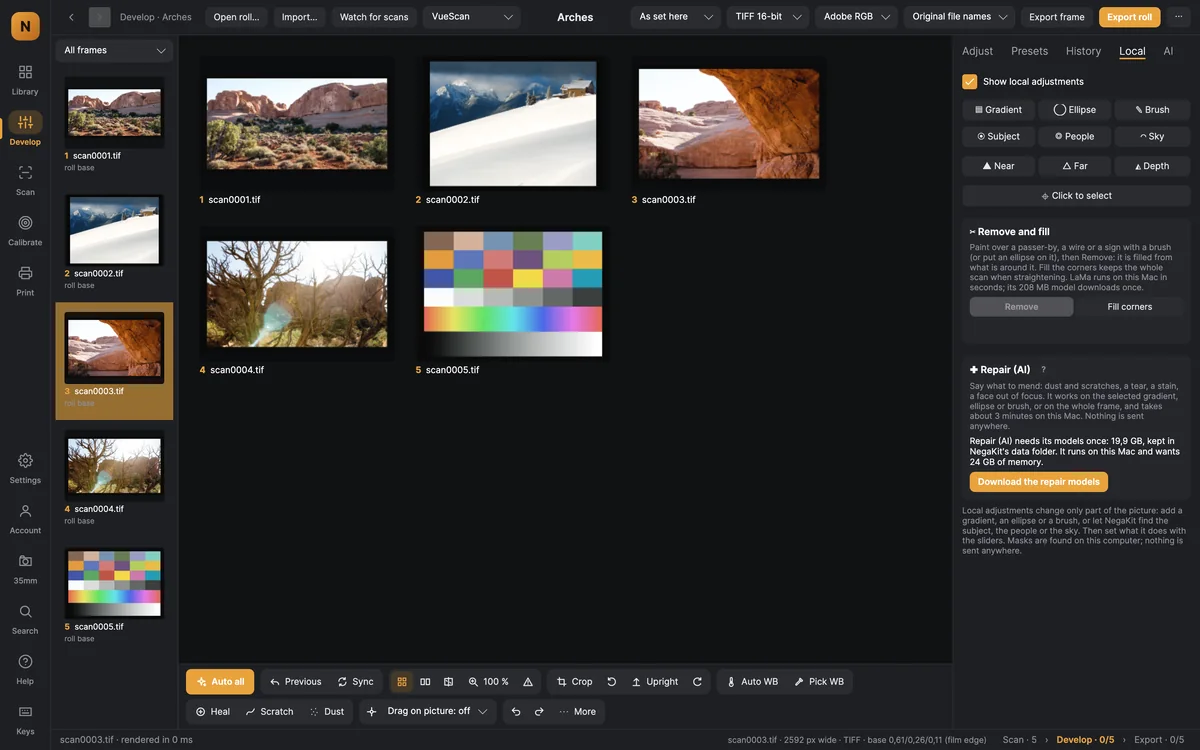Select scan0001.tif thumbnail in filmstrip
This screenshot has width=1200, height=750.
click(114, 114)
